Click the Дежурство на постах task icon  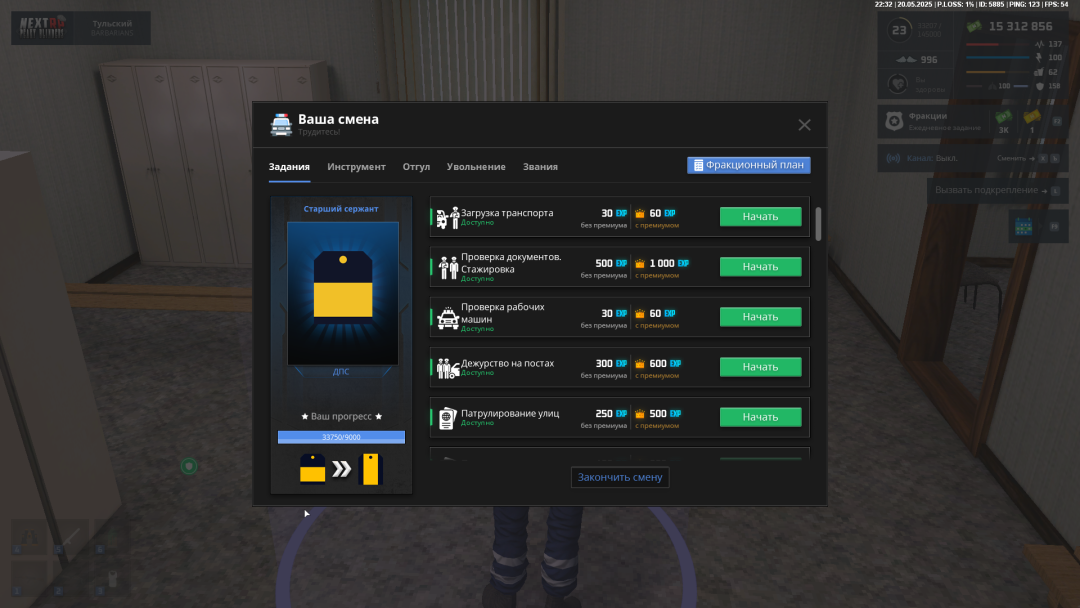448,368
